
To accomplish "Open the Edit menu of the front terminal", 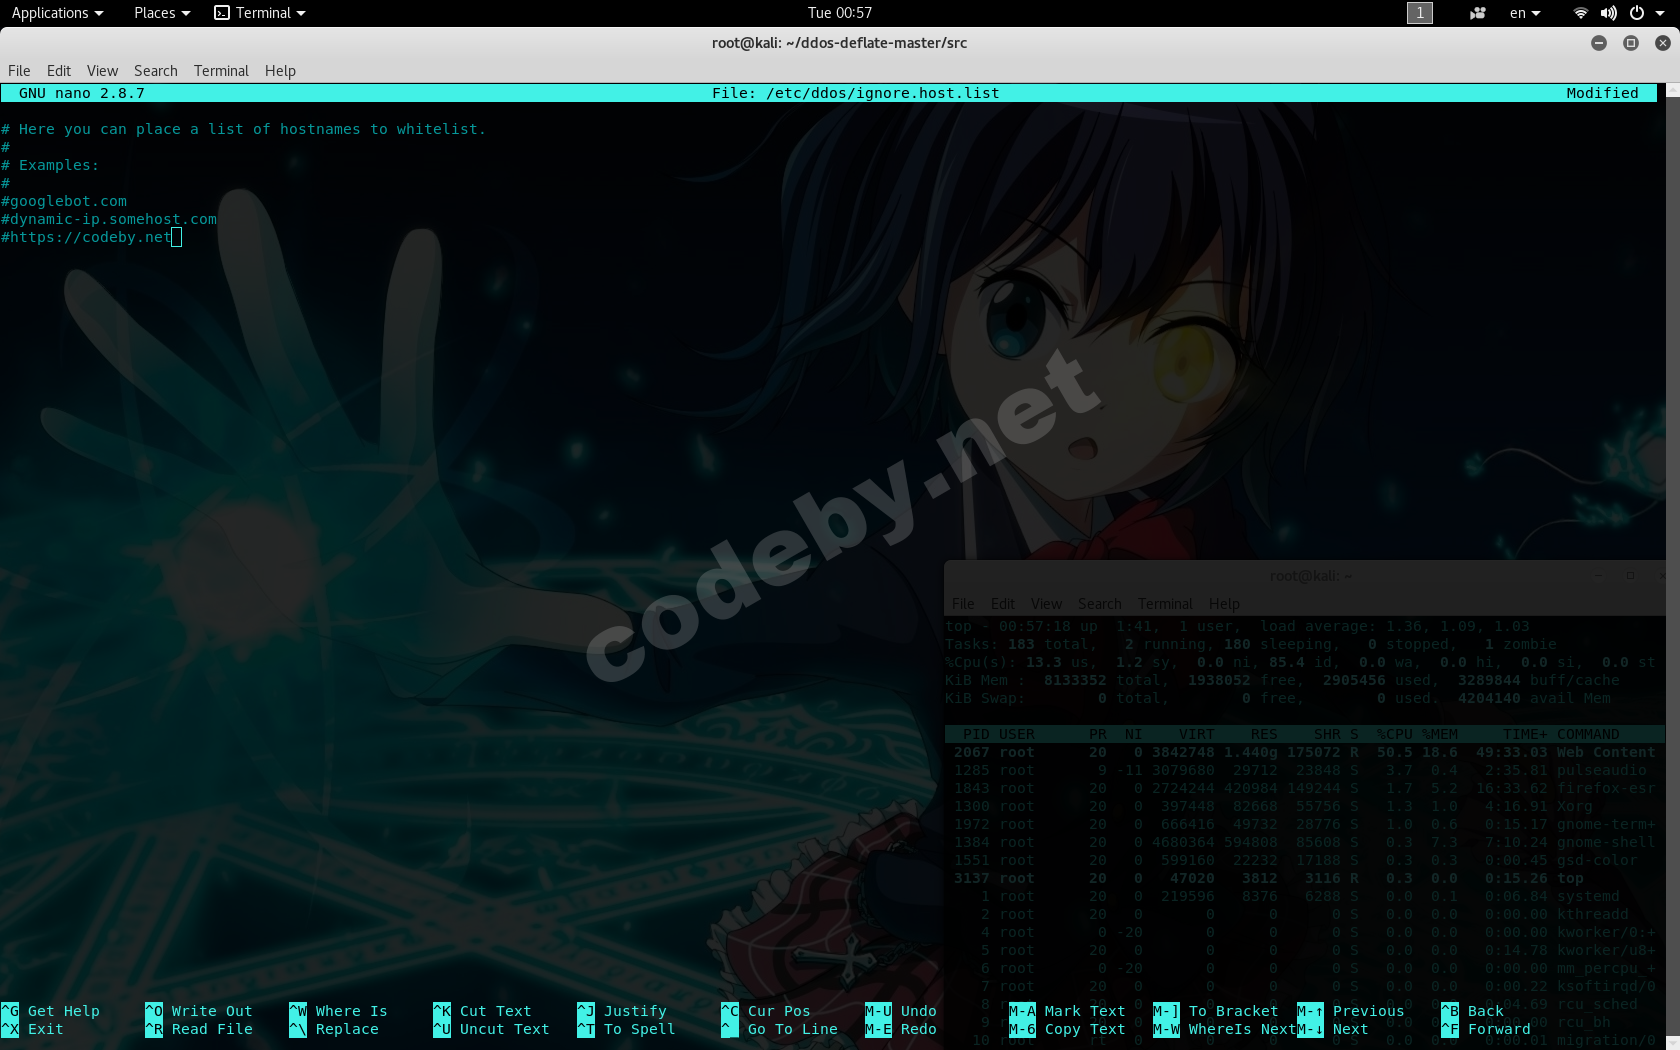I will click(x=59, y=71).
